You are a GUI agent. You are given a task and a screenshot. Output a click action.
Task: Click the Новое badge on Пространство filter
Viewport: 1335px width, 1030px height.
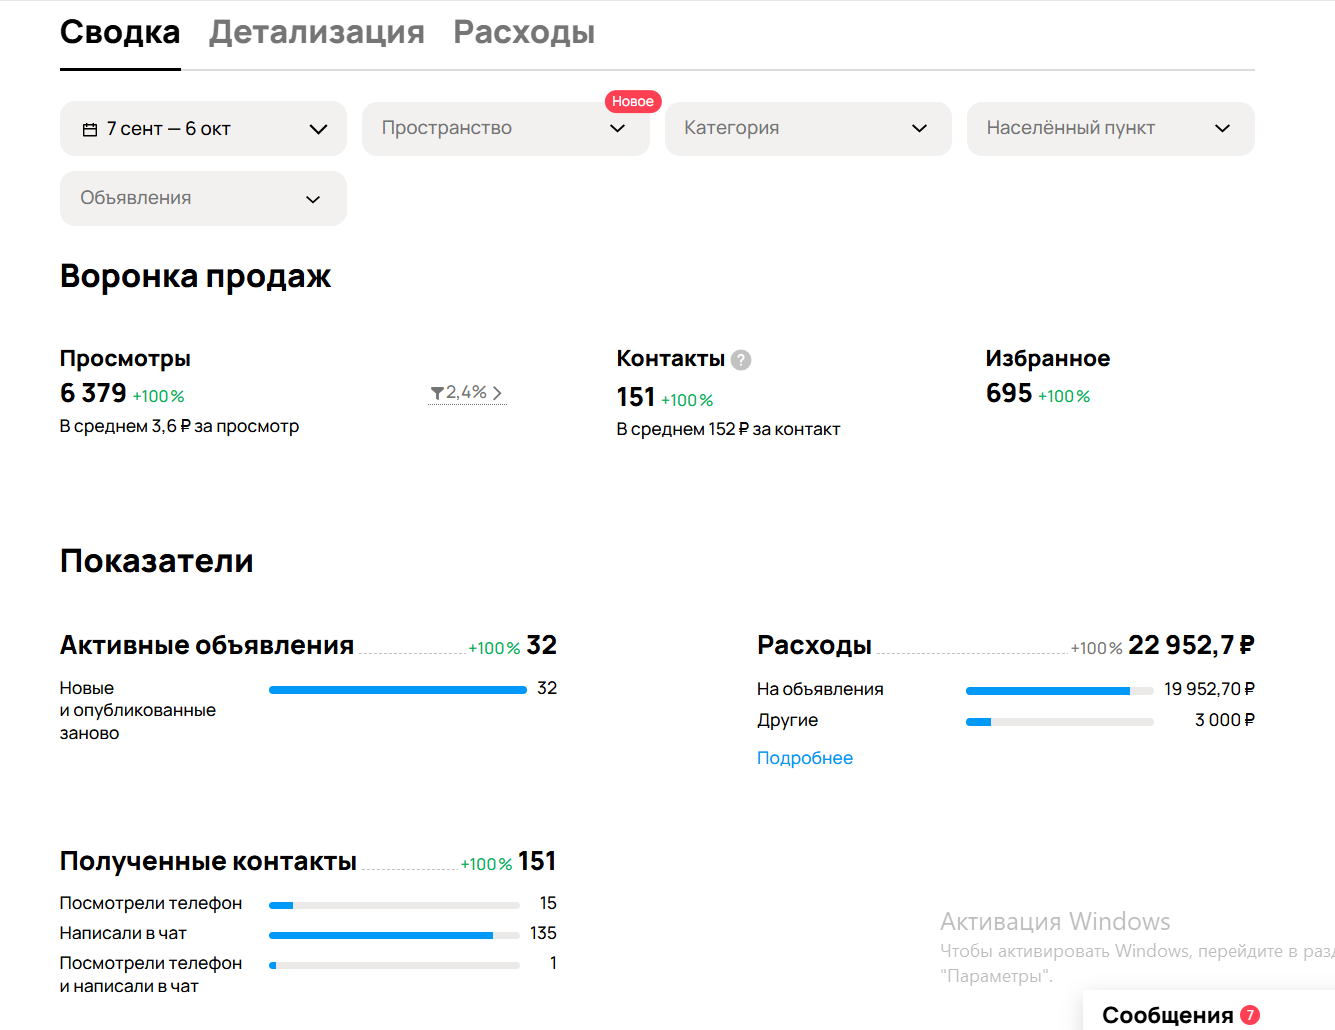pos(633,101)
